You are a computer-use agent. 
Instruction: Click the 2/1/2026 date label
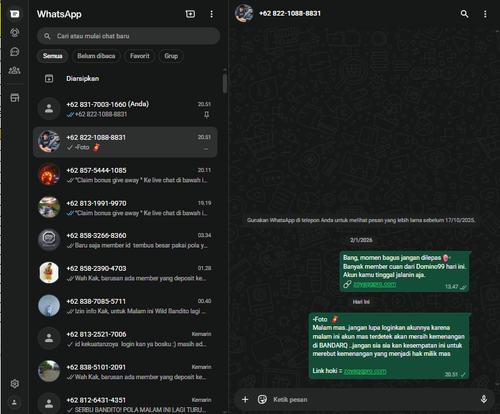coord(361,240)
